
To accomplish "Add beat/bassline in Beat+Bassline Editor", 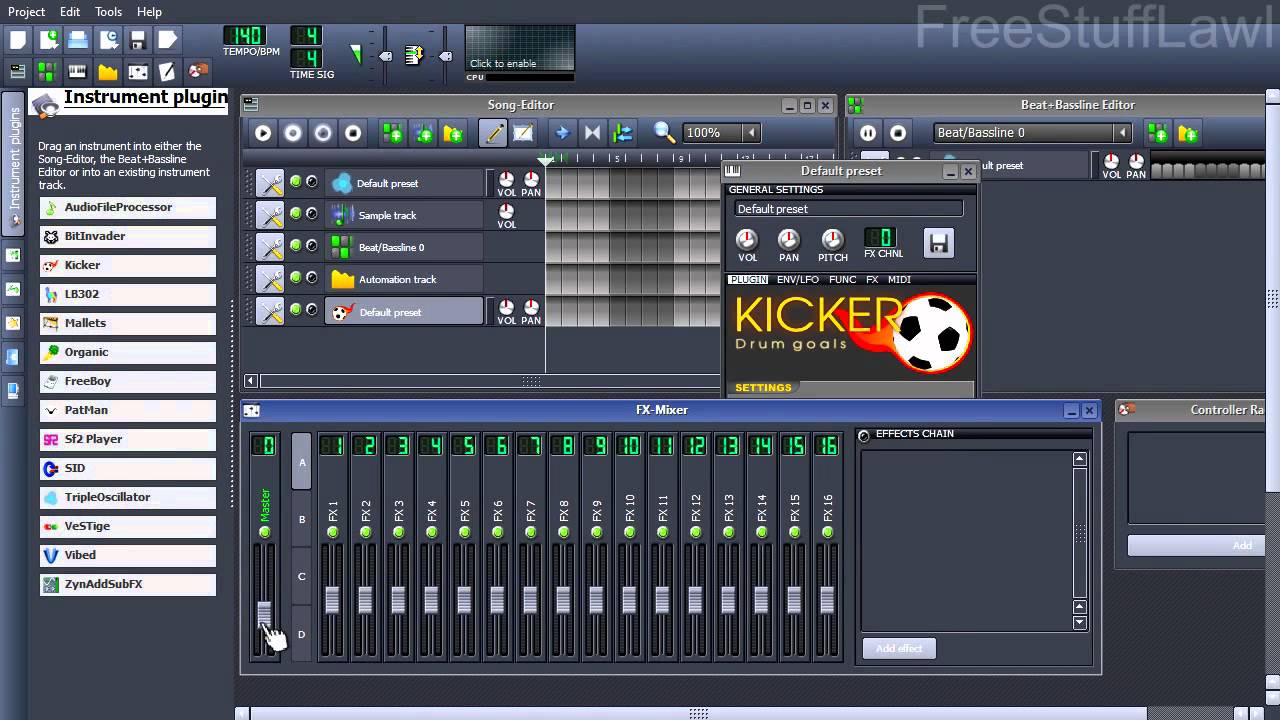I will click(x=1158, y=133).
